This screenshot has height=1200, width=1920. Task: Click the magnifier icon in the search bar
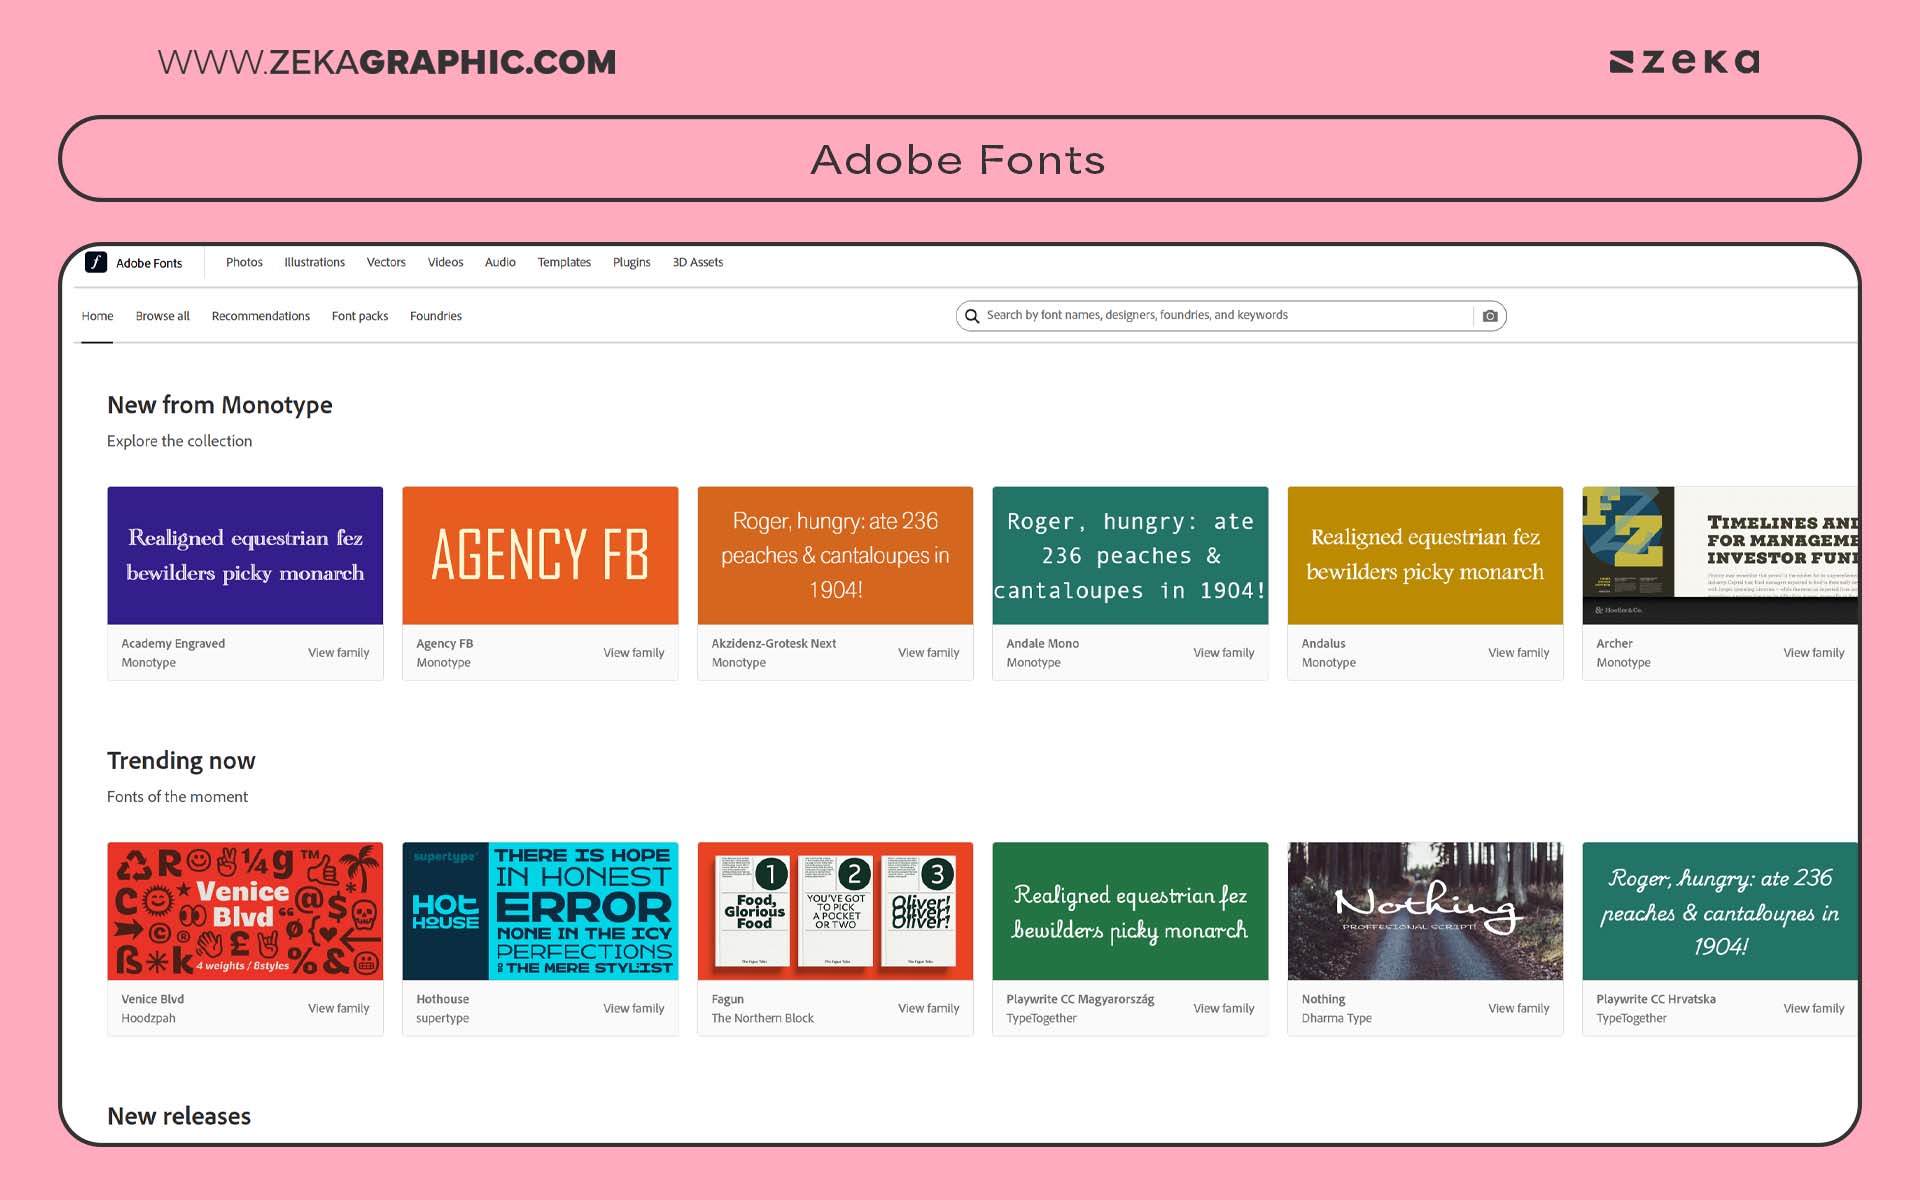[971, 315]
